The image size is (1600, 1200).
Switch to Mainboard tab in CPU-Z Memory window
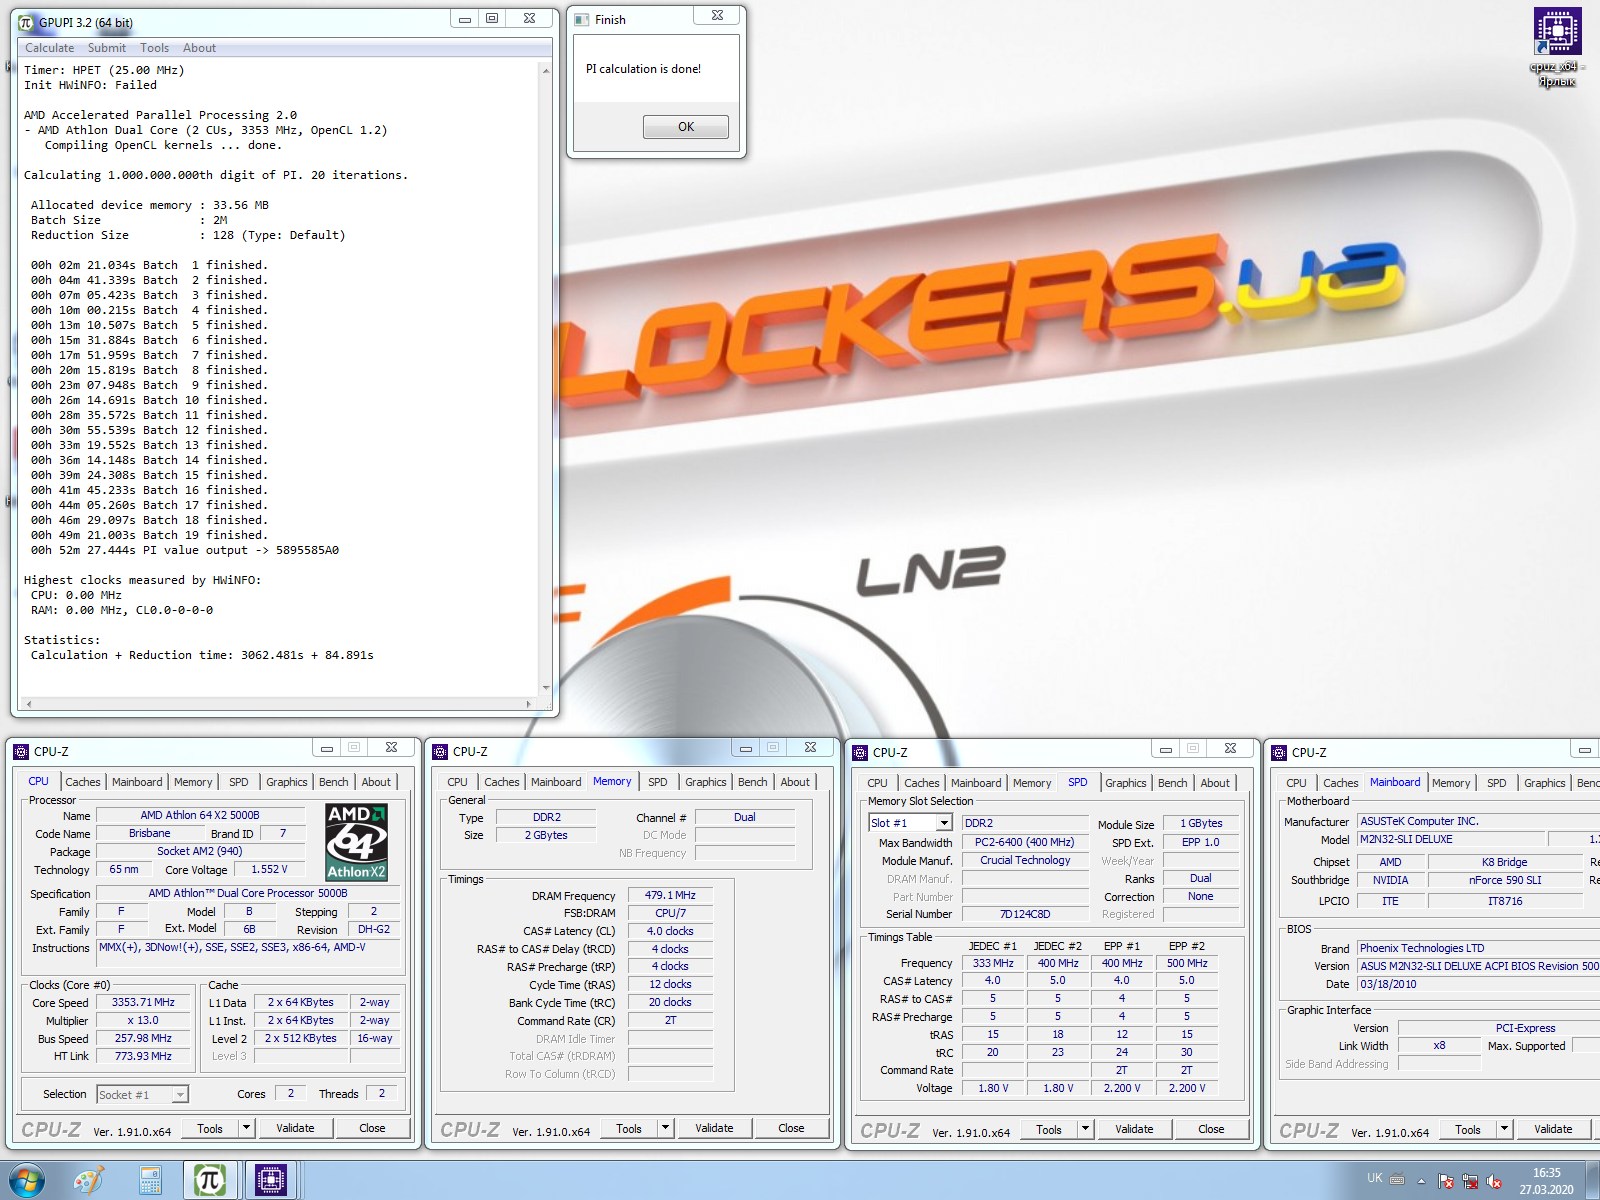556,782
